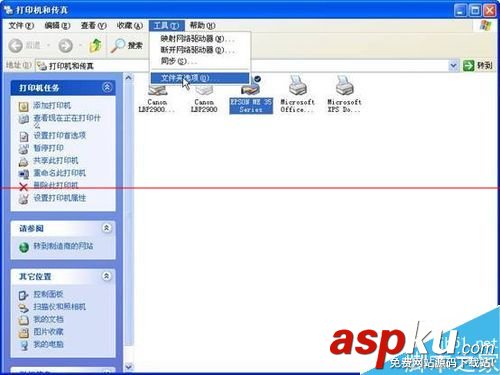Expand the address bar dropdown
The width and height of the screenshot is (500, 375).
453,66
